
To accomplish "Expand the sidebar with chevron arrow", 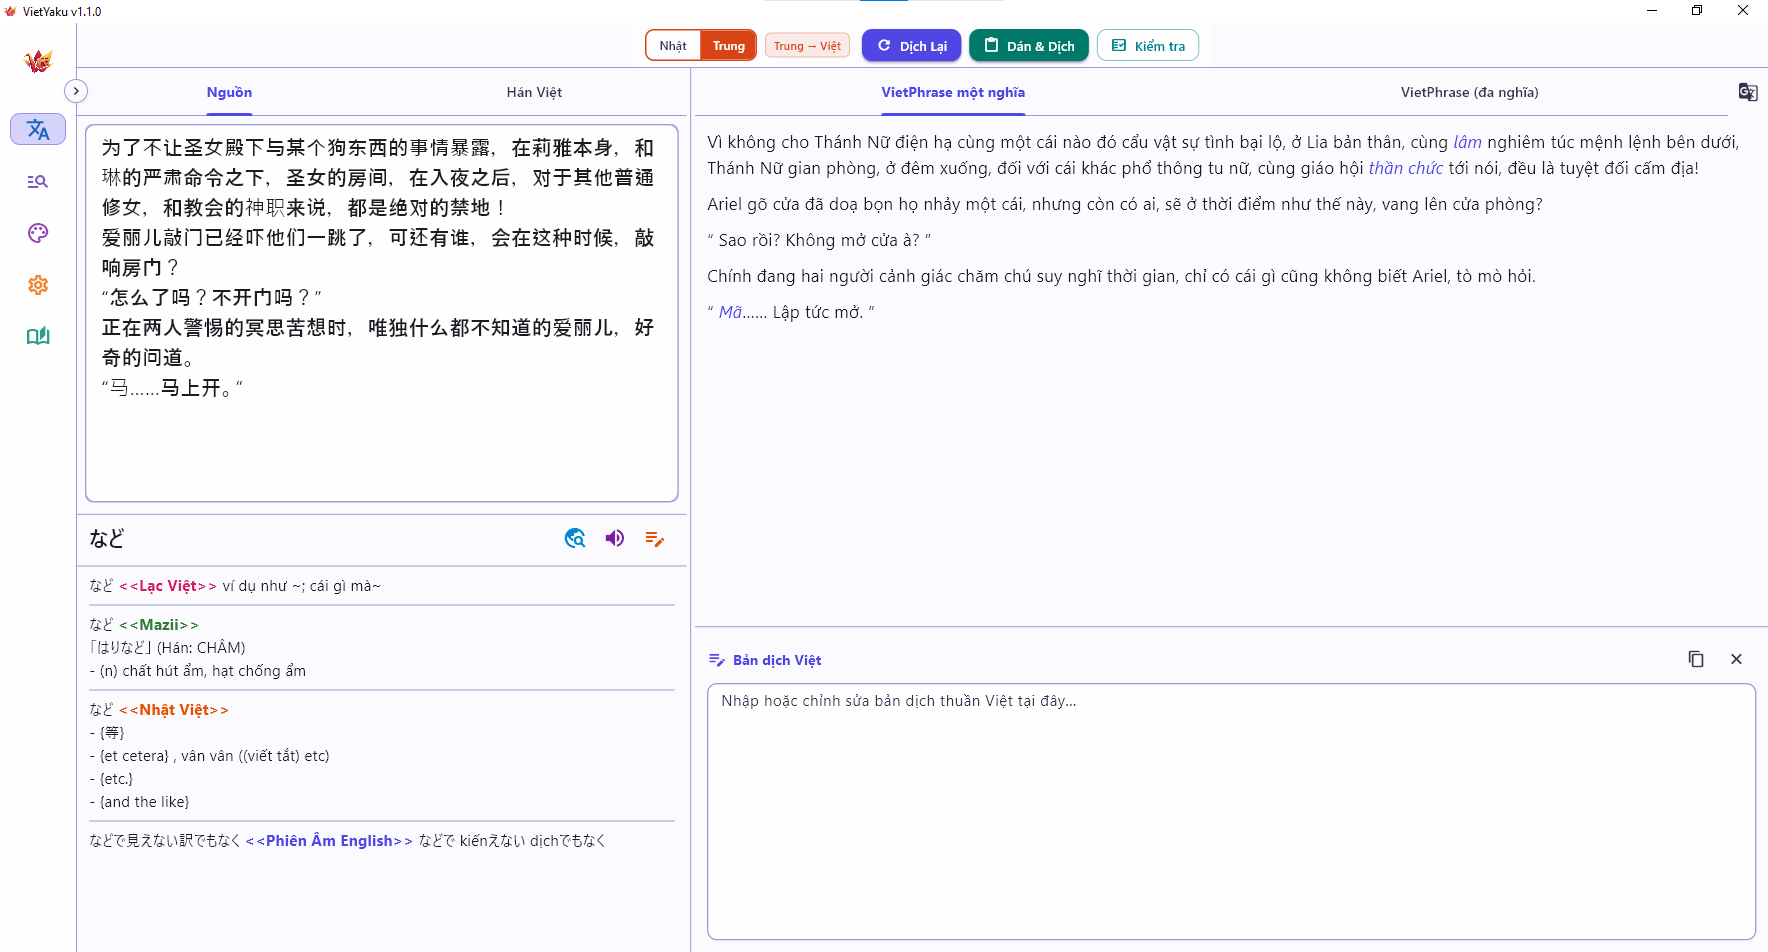I will click(76, 91).
